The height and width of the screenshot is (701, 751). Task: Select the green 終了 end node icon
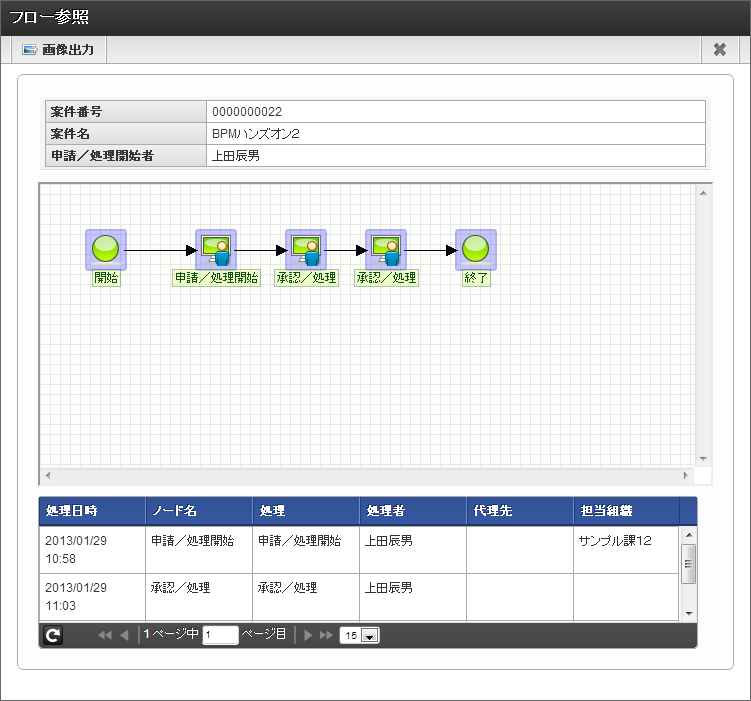476,249
